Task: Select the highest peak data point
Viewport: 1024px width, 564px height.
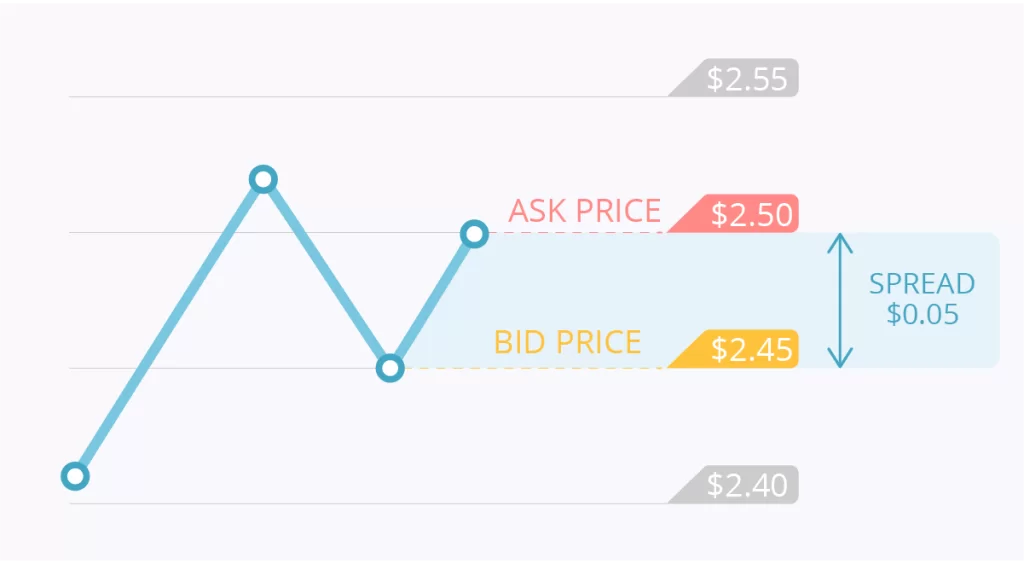Action: coord(263,179)
